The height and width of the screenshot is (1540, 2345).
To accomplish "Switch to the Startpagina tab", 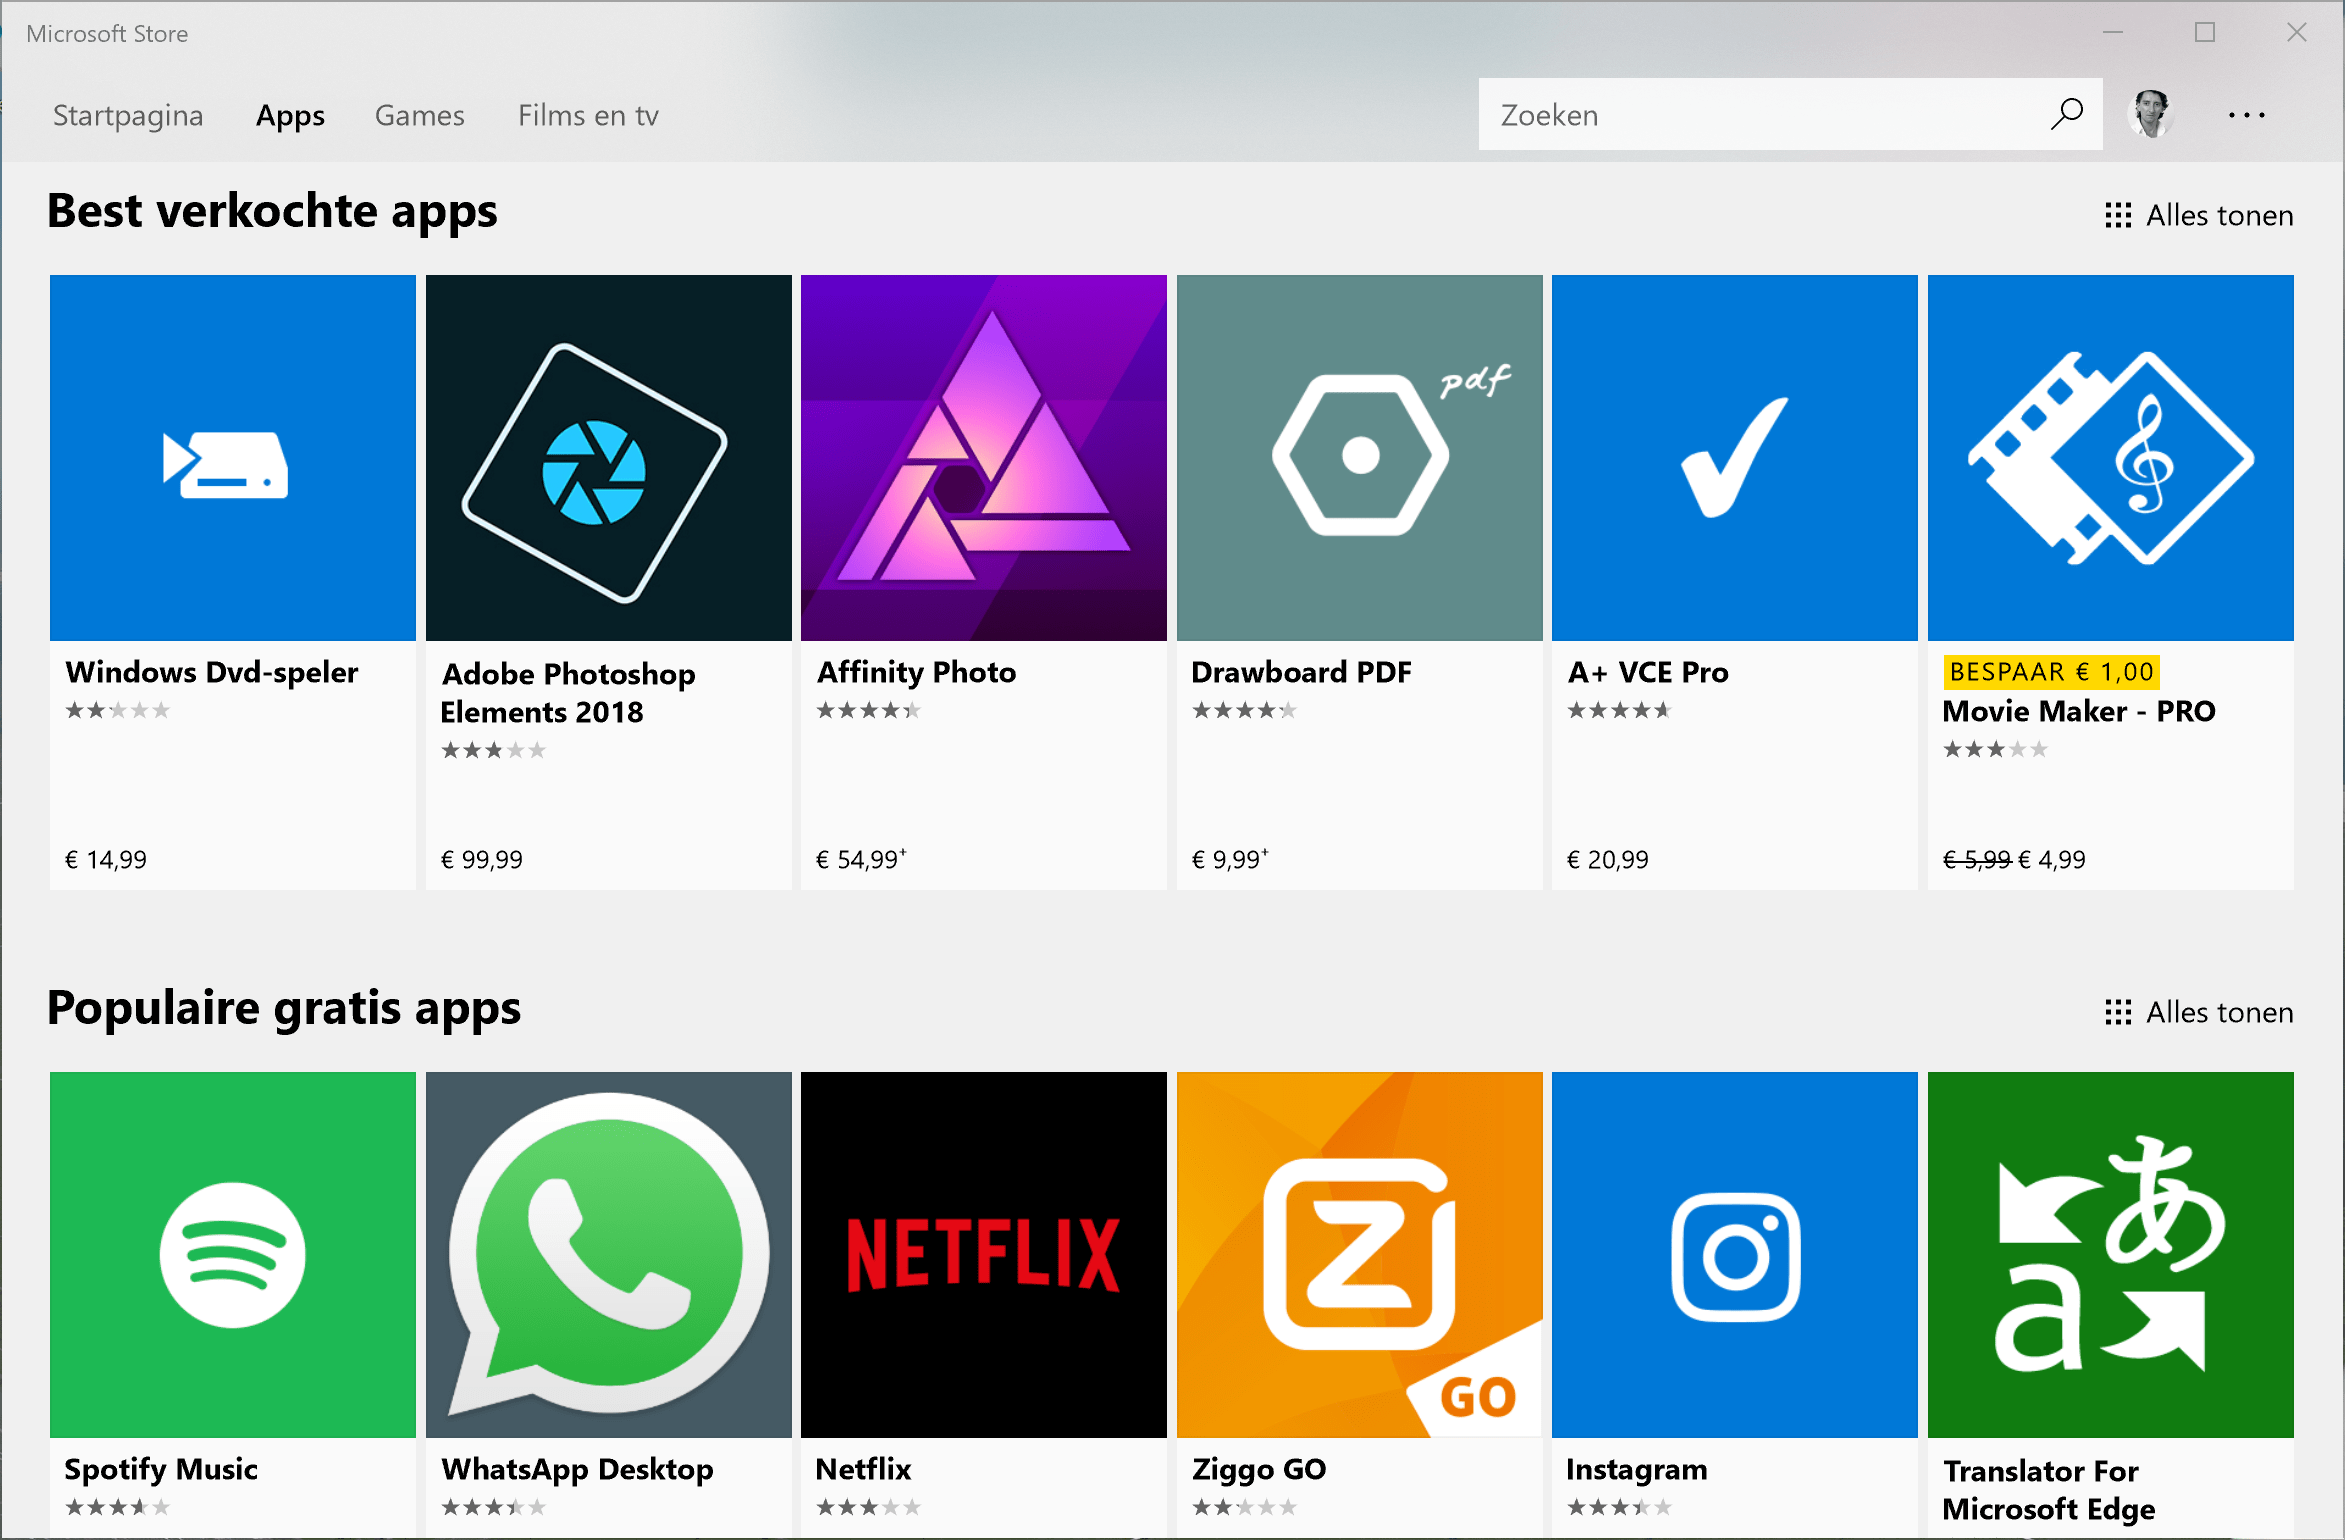I will coord(128,115).
